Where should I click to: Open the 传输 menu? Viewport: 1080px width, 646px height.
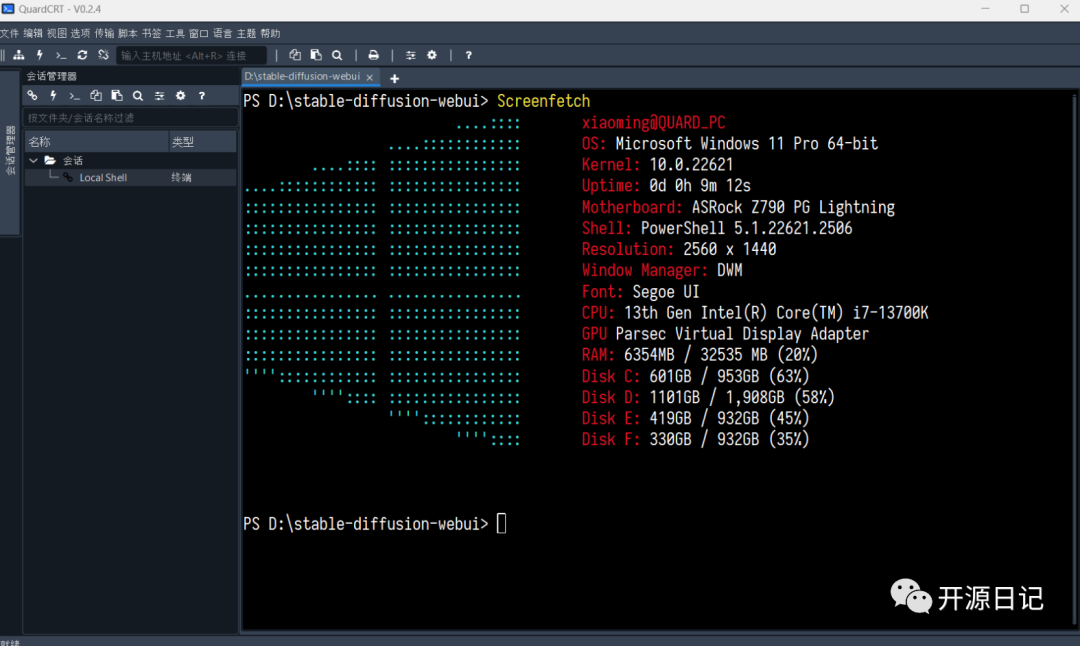[104, 33]
